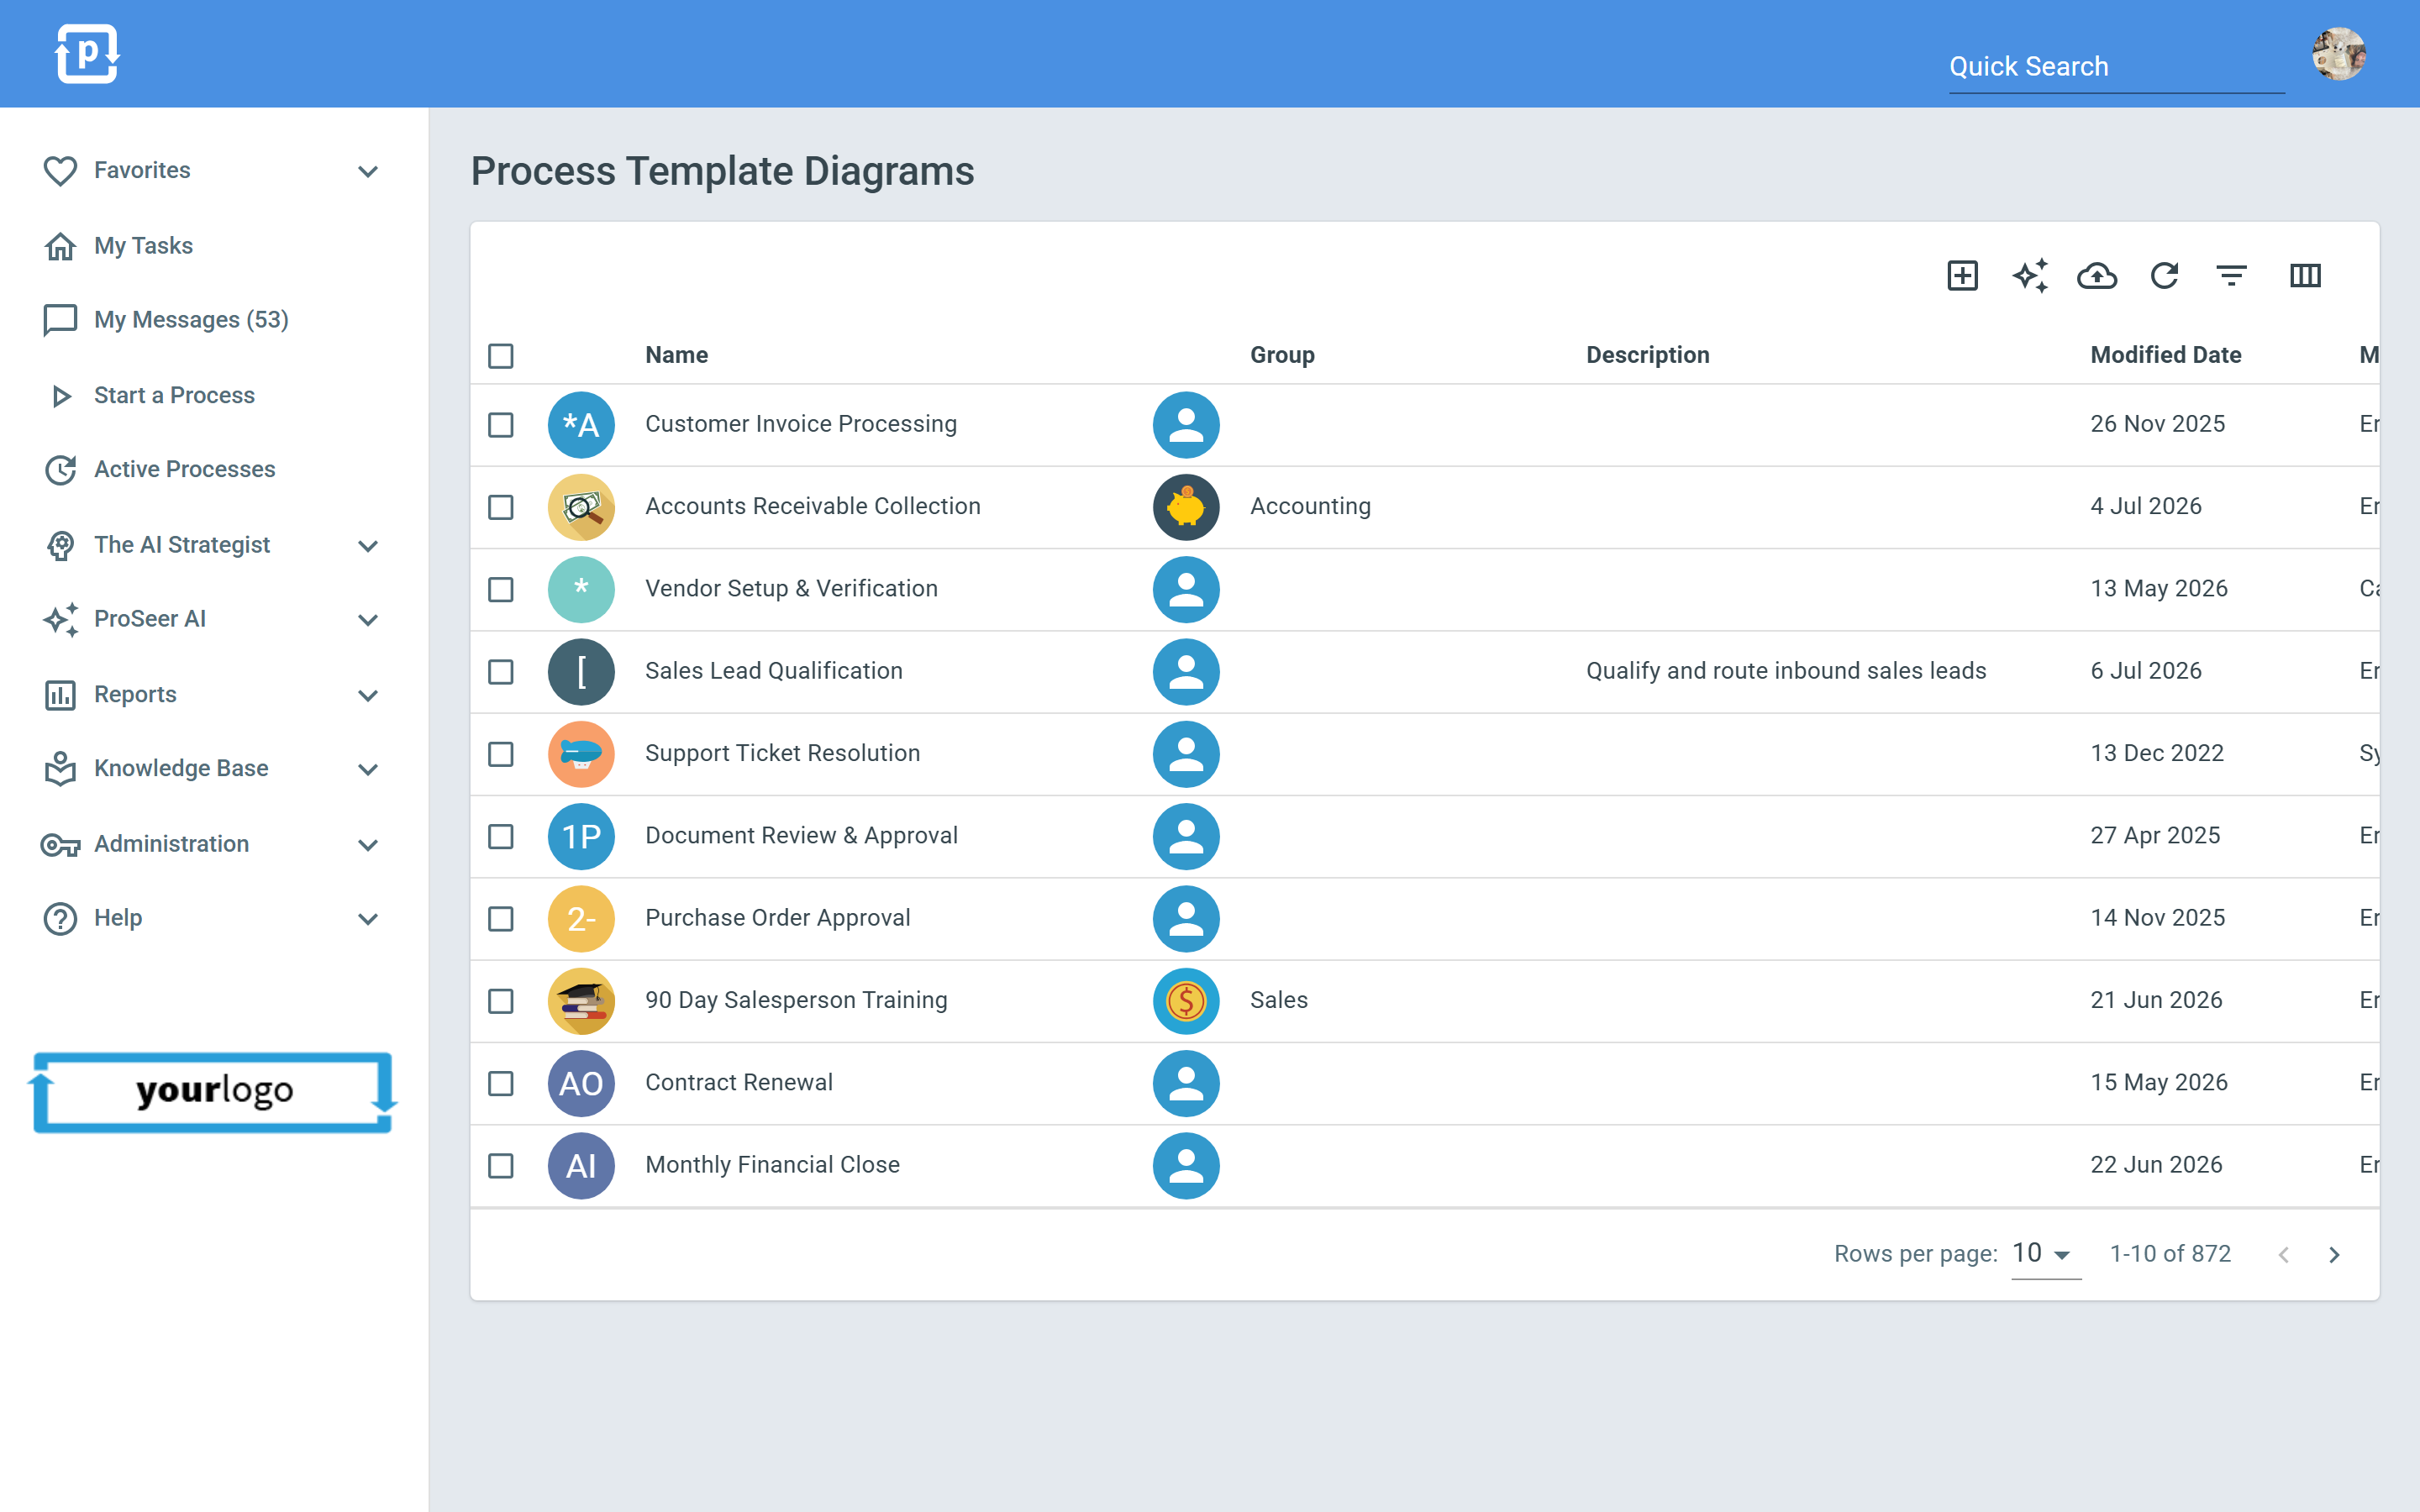Screen dimensions: 2420x1512
Task: Check the Customer Invoice Processing row
Action: click(x=501, y=425)
